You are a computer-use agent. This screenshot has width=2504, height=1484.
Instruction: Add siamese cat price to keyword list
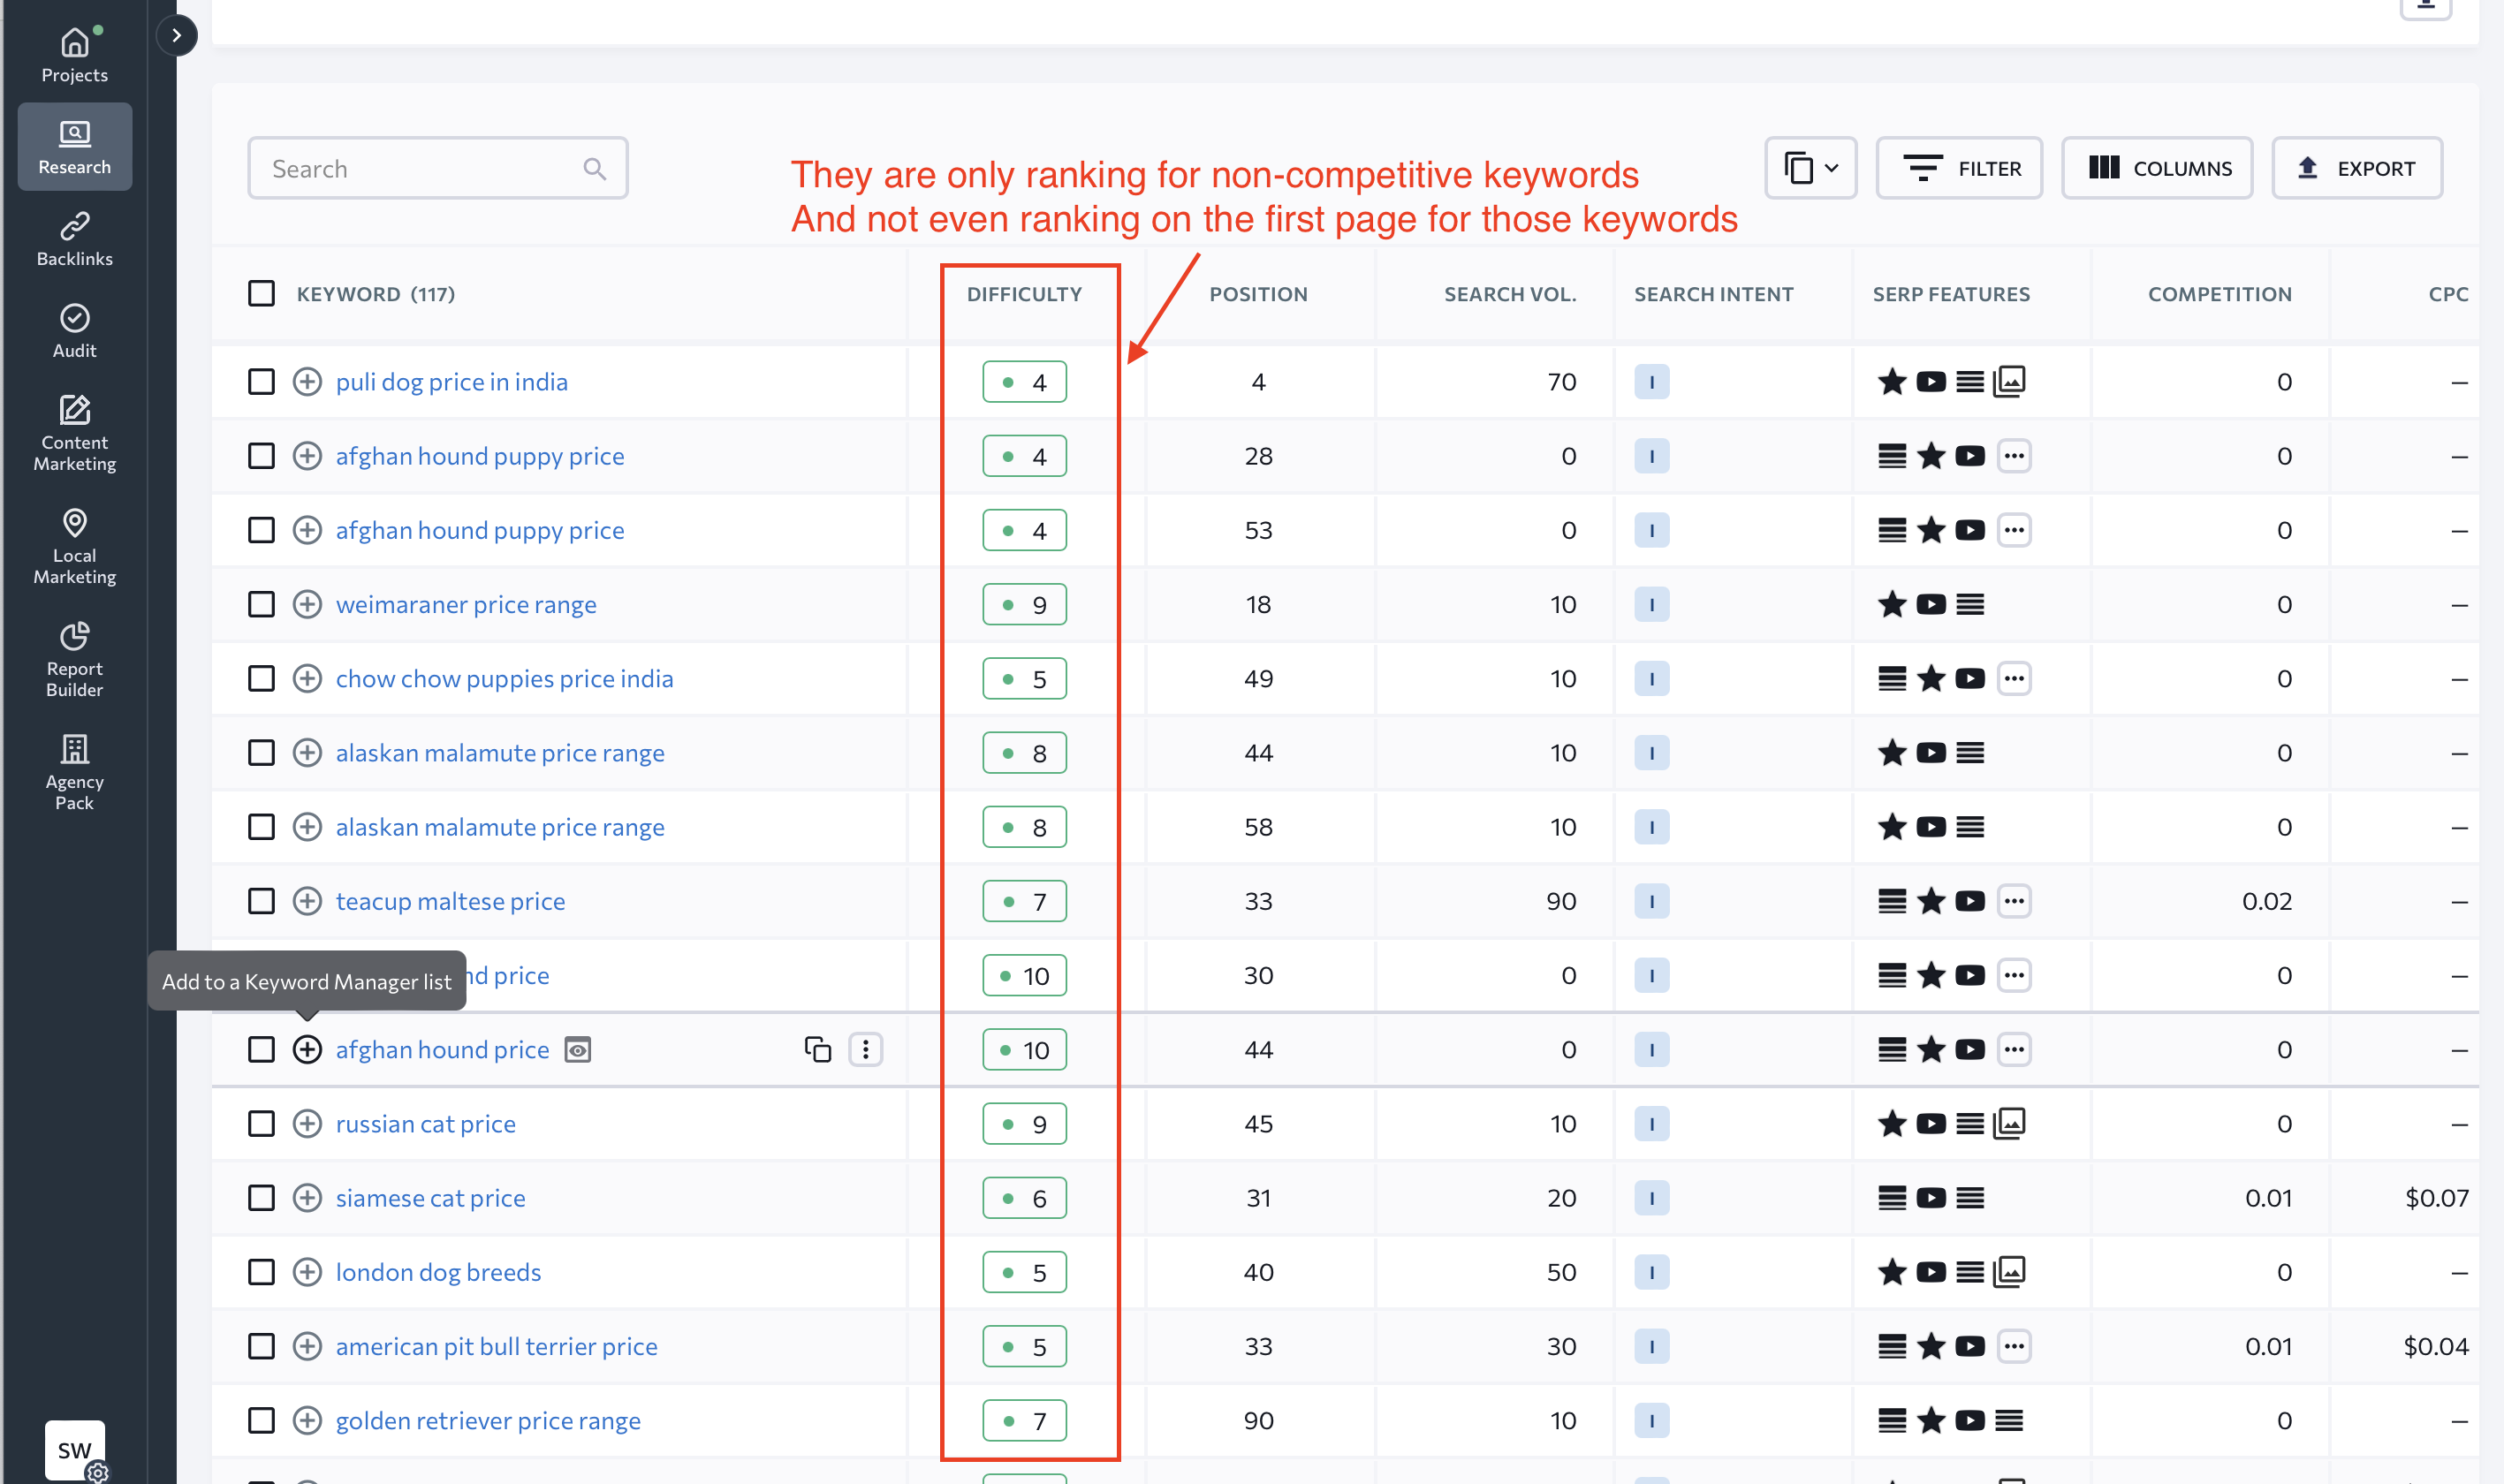307,1198
